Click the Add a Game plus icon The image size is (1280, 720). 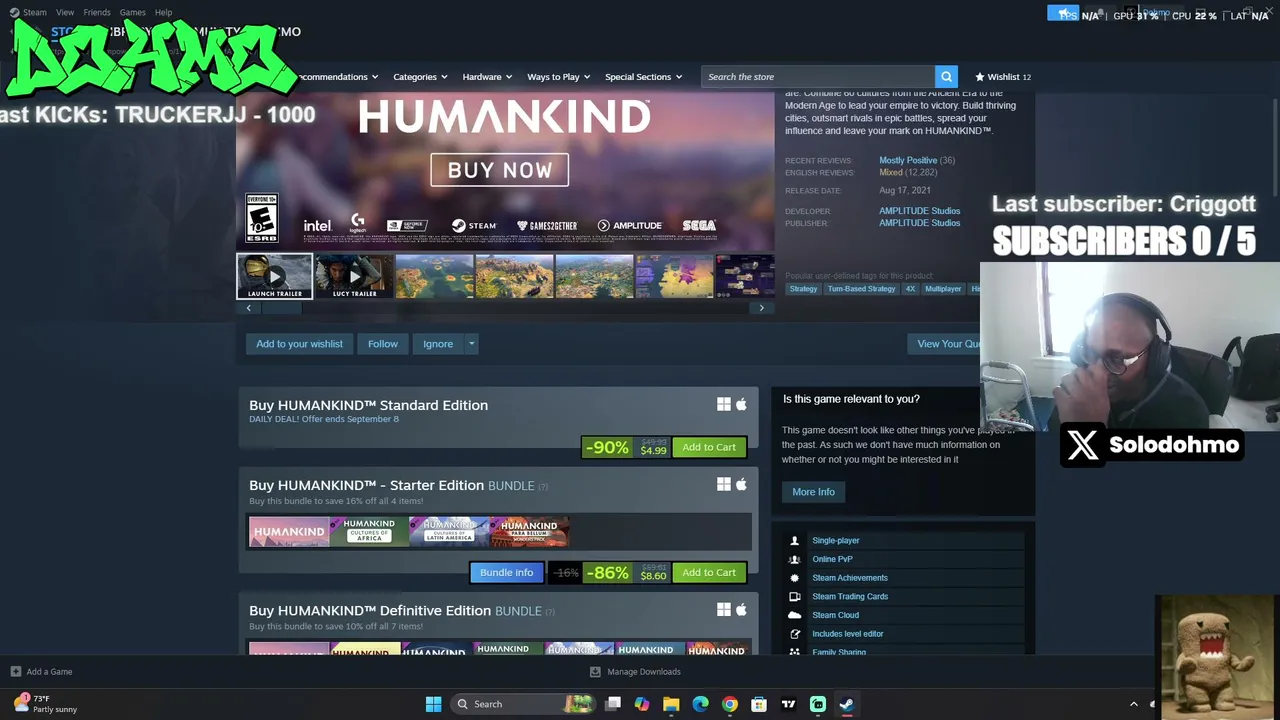point(15,672)
